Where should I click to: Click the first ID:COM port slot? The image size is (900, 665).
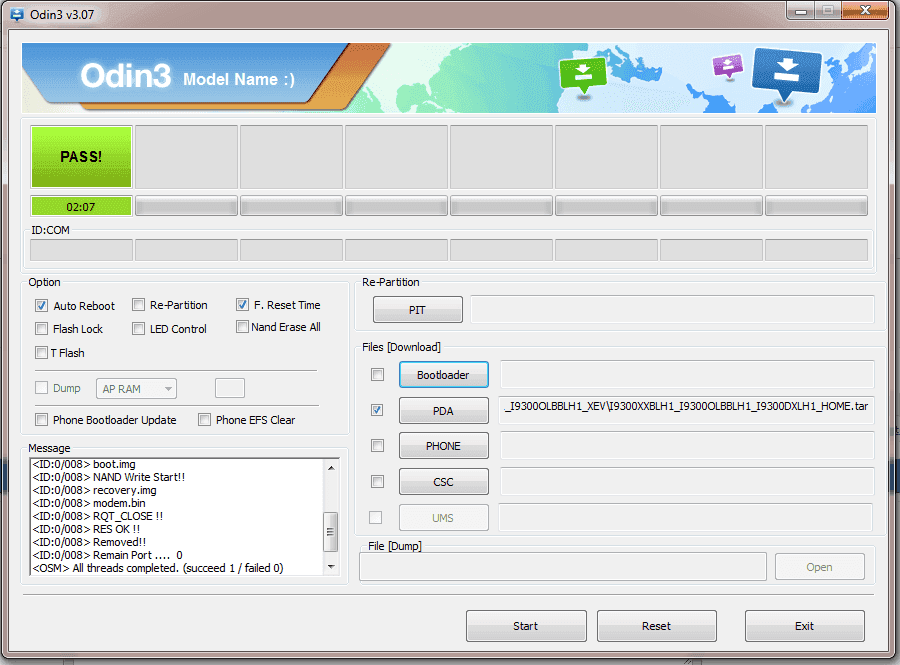[82, 250]
